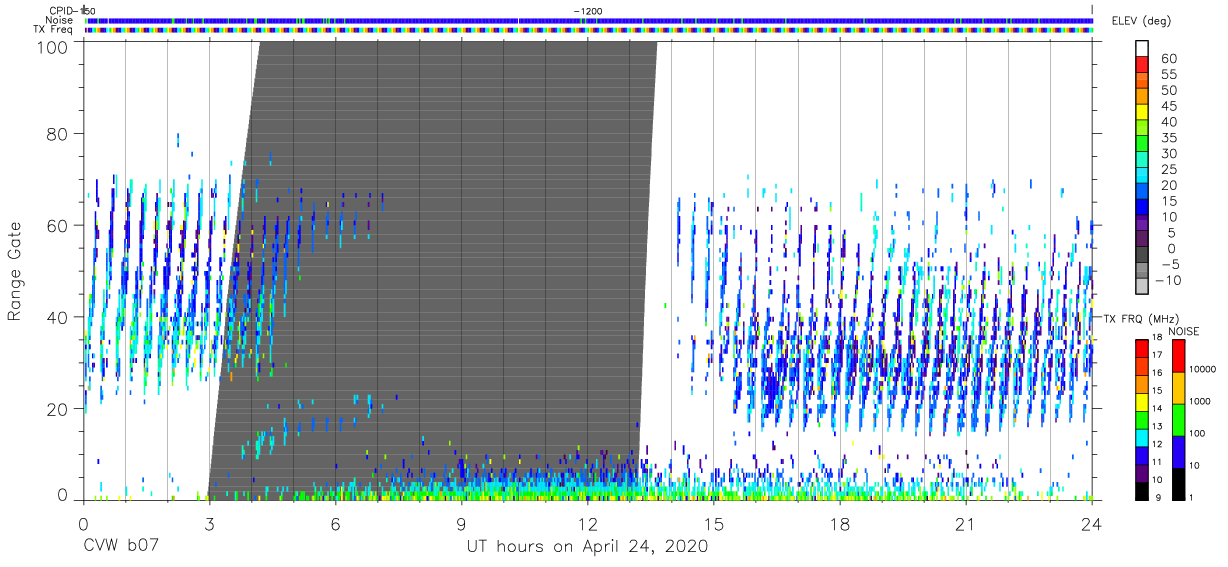Click the multicolored TX Freq strip above the plot
The width and height of the screenshot is (1228, 567).
click(x=588, y=30)
